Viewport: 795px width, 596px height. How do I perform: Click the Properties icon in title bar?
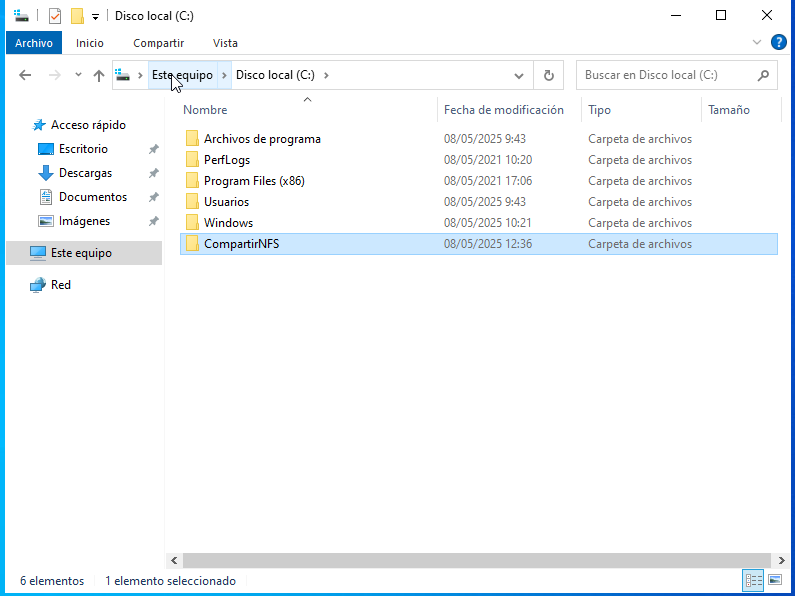pyautogui.click(x=55, y=16)
